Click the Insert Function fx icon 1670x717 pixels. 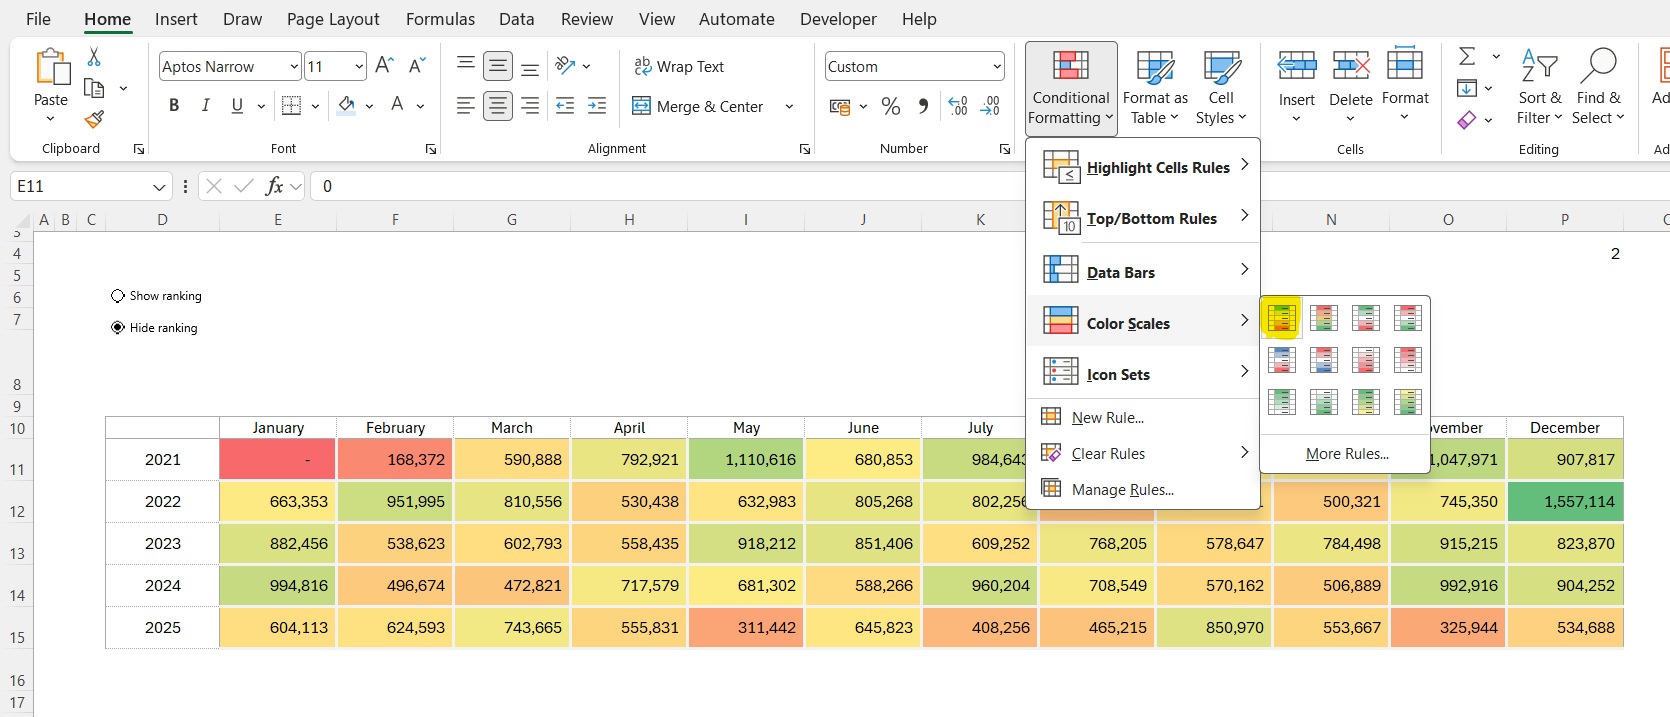pyautogui.click(x=274, y=186)
